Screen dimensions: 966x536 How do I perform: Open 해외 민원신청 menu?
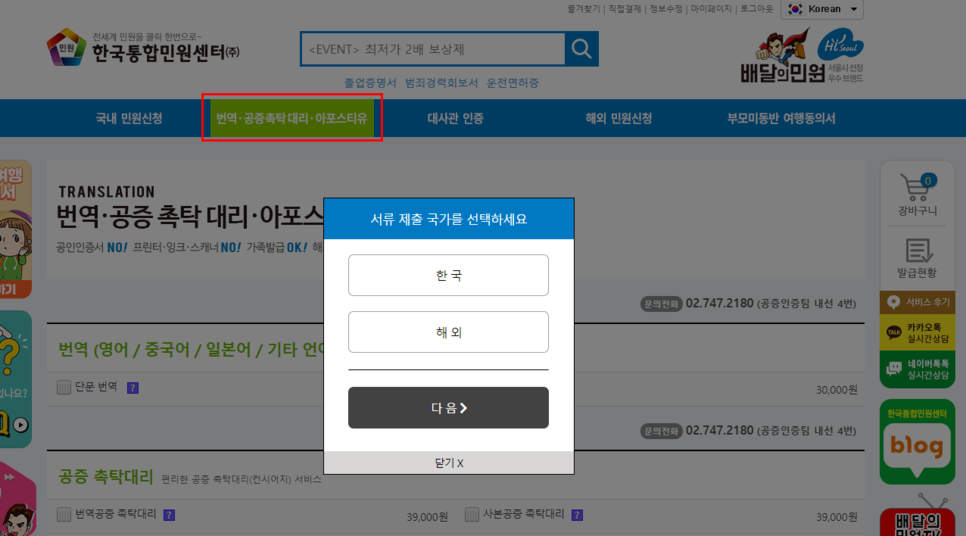coord(619,118)
